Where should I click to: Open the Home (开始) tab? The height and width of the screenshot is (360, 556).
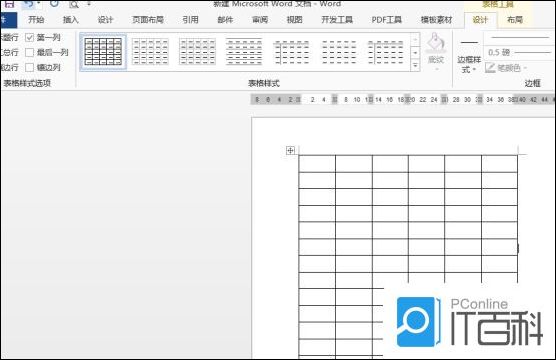36,20
